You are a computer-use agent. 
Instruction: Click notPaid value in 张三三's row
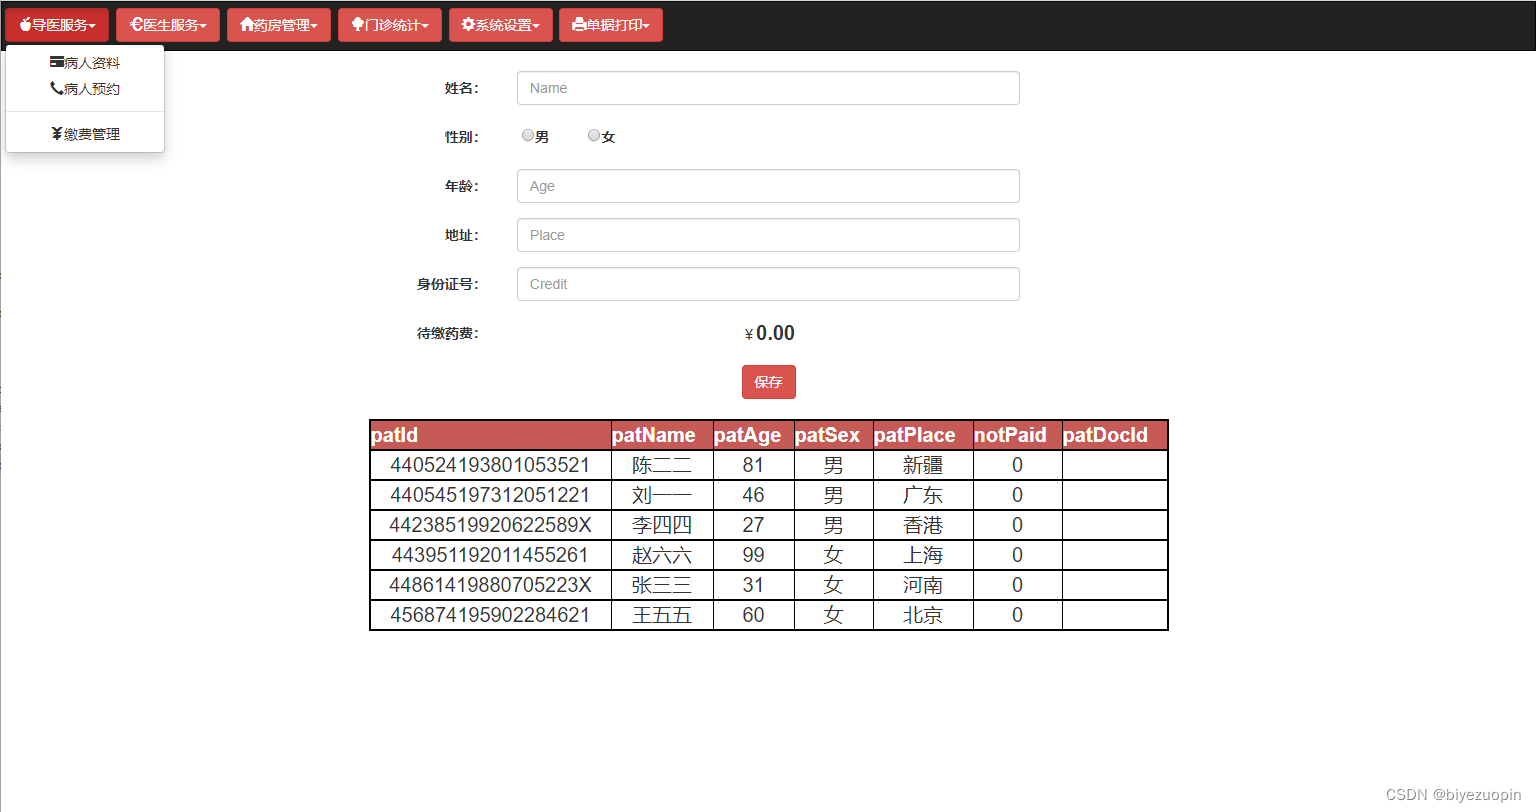1017,585
